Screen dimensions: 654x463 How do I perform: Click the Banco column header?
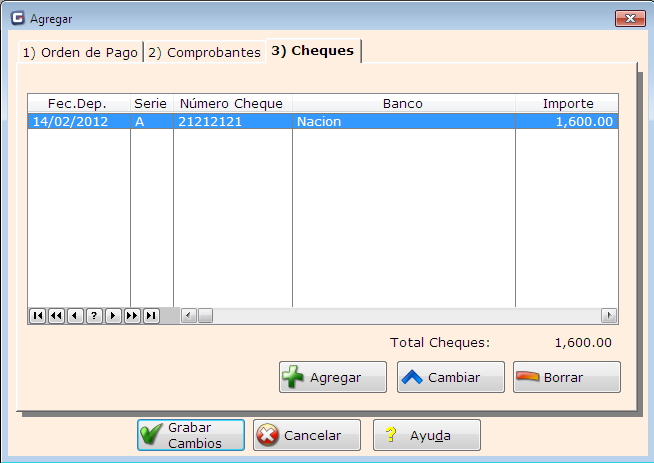coord(404,103)
